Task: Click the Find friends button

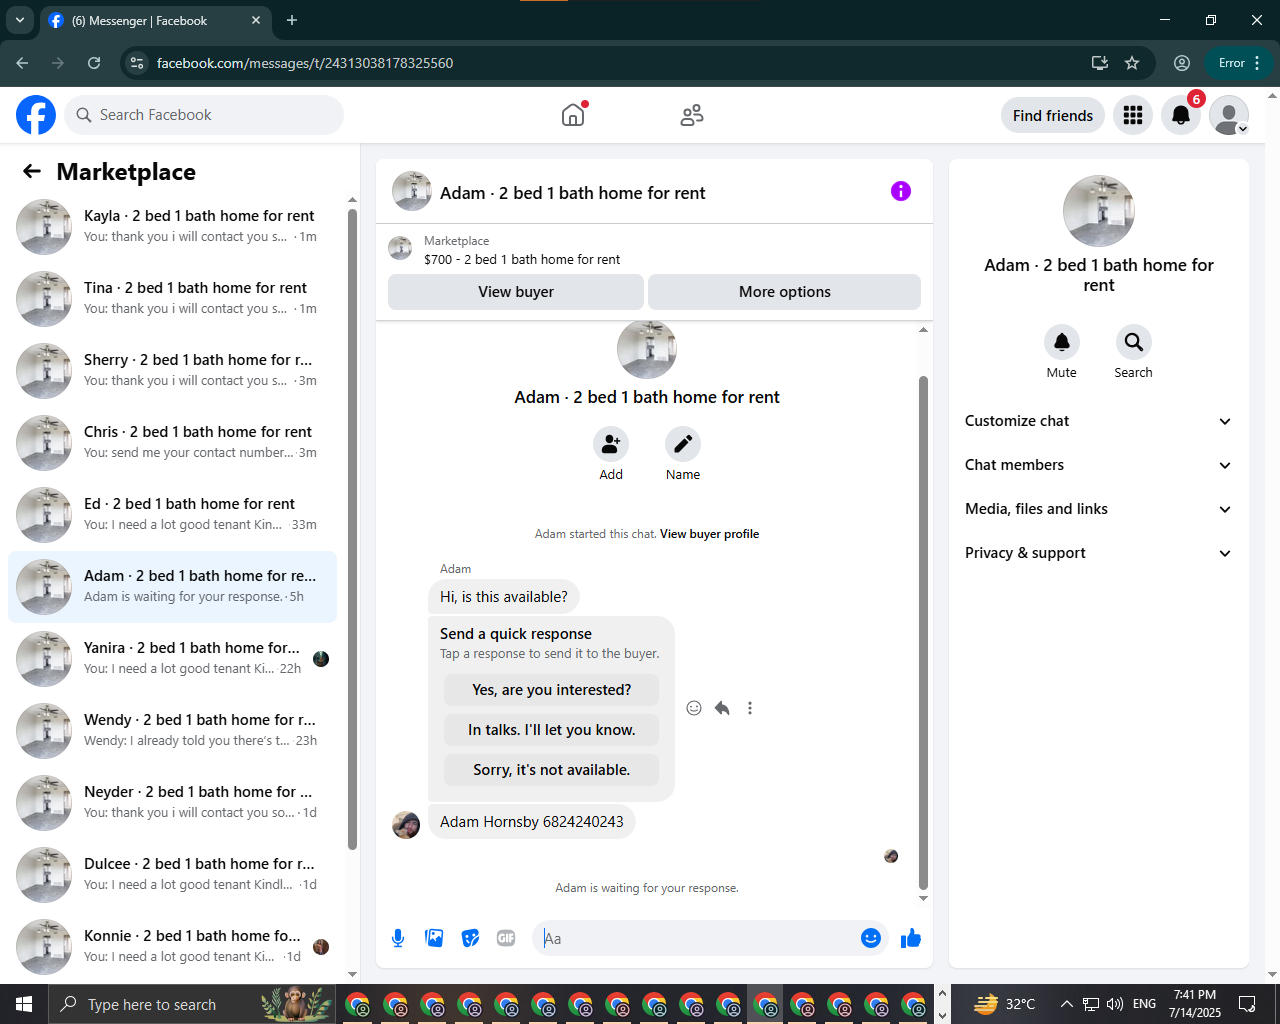Action: click(x=1053, y=115)
